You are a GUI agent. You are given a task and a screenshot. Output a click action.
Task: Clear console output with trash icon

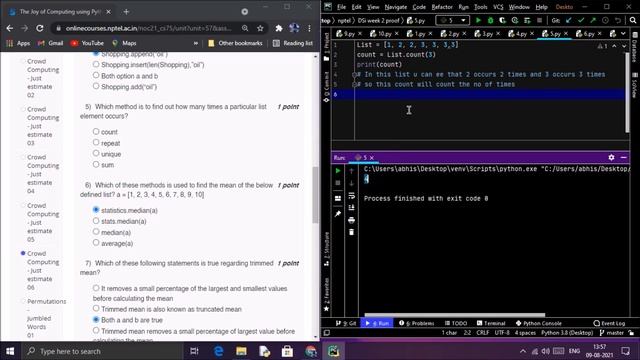point(351,232)
